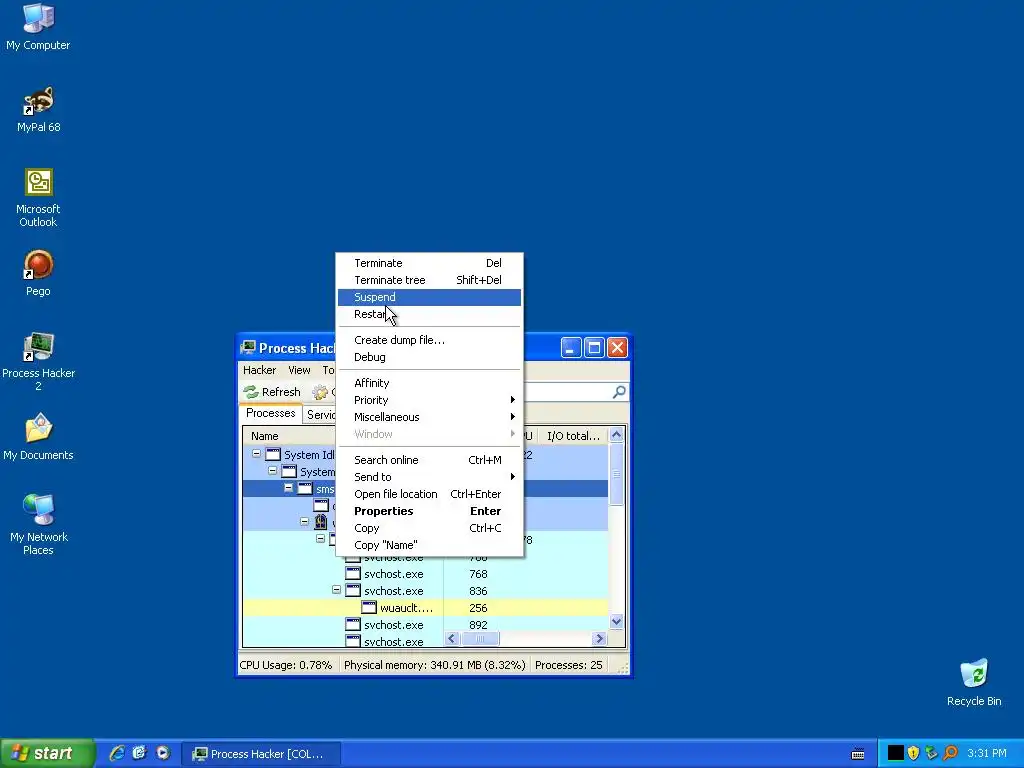Image resolution: width=1024 pixels, height=768 pixels.
Task: Select Copy "Name" menu entry
Action: click(429, 545)
